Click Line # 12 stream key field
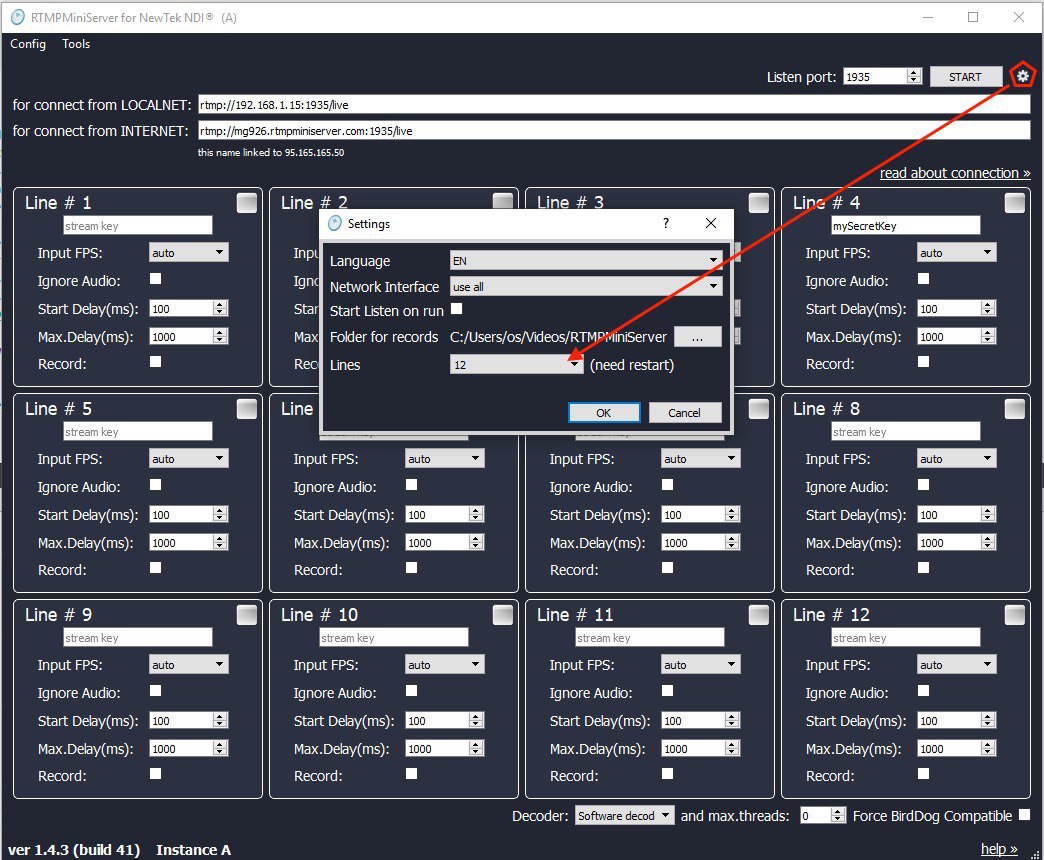 click(906, 638)
